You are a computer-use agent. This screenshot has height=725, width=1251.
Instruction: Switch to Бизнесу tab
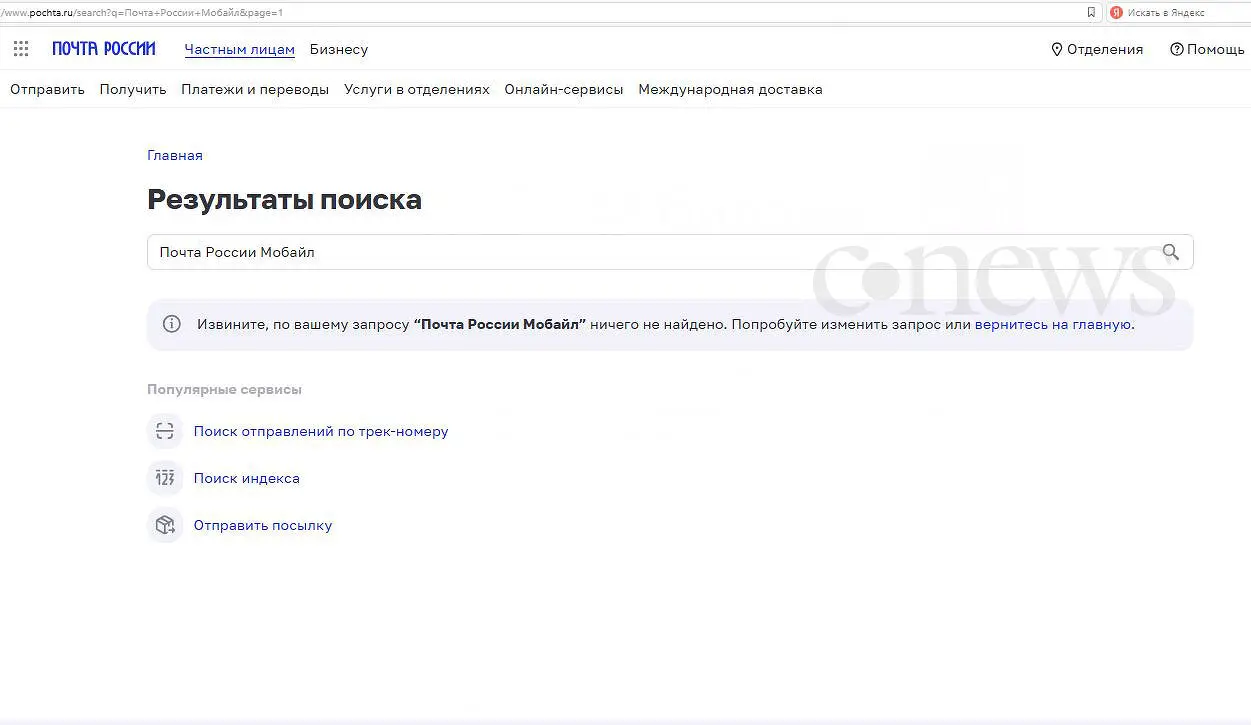pyautogui.click(x=339, y=49)
